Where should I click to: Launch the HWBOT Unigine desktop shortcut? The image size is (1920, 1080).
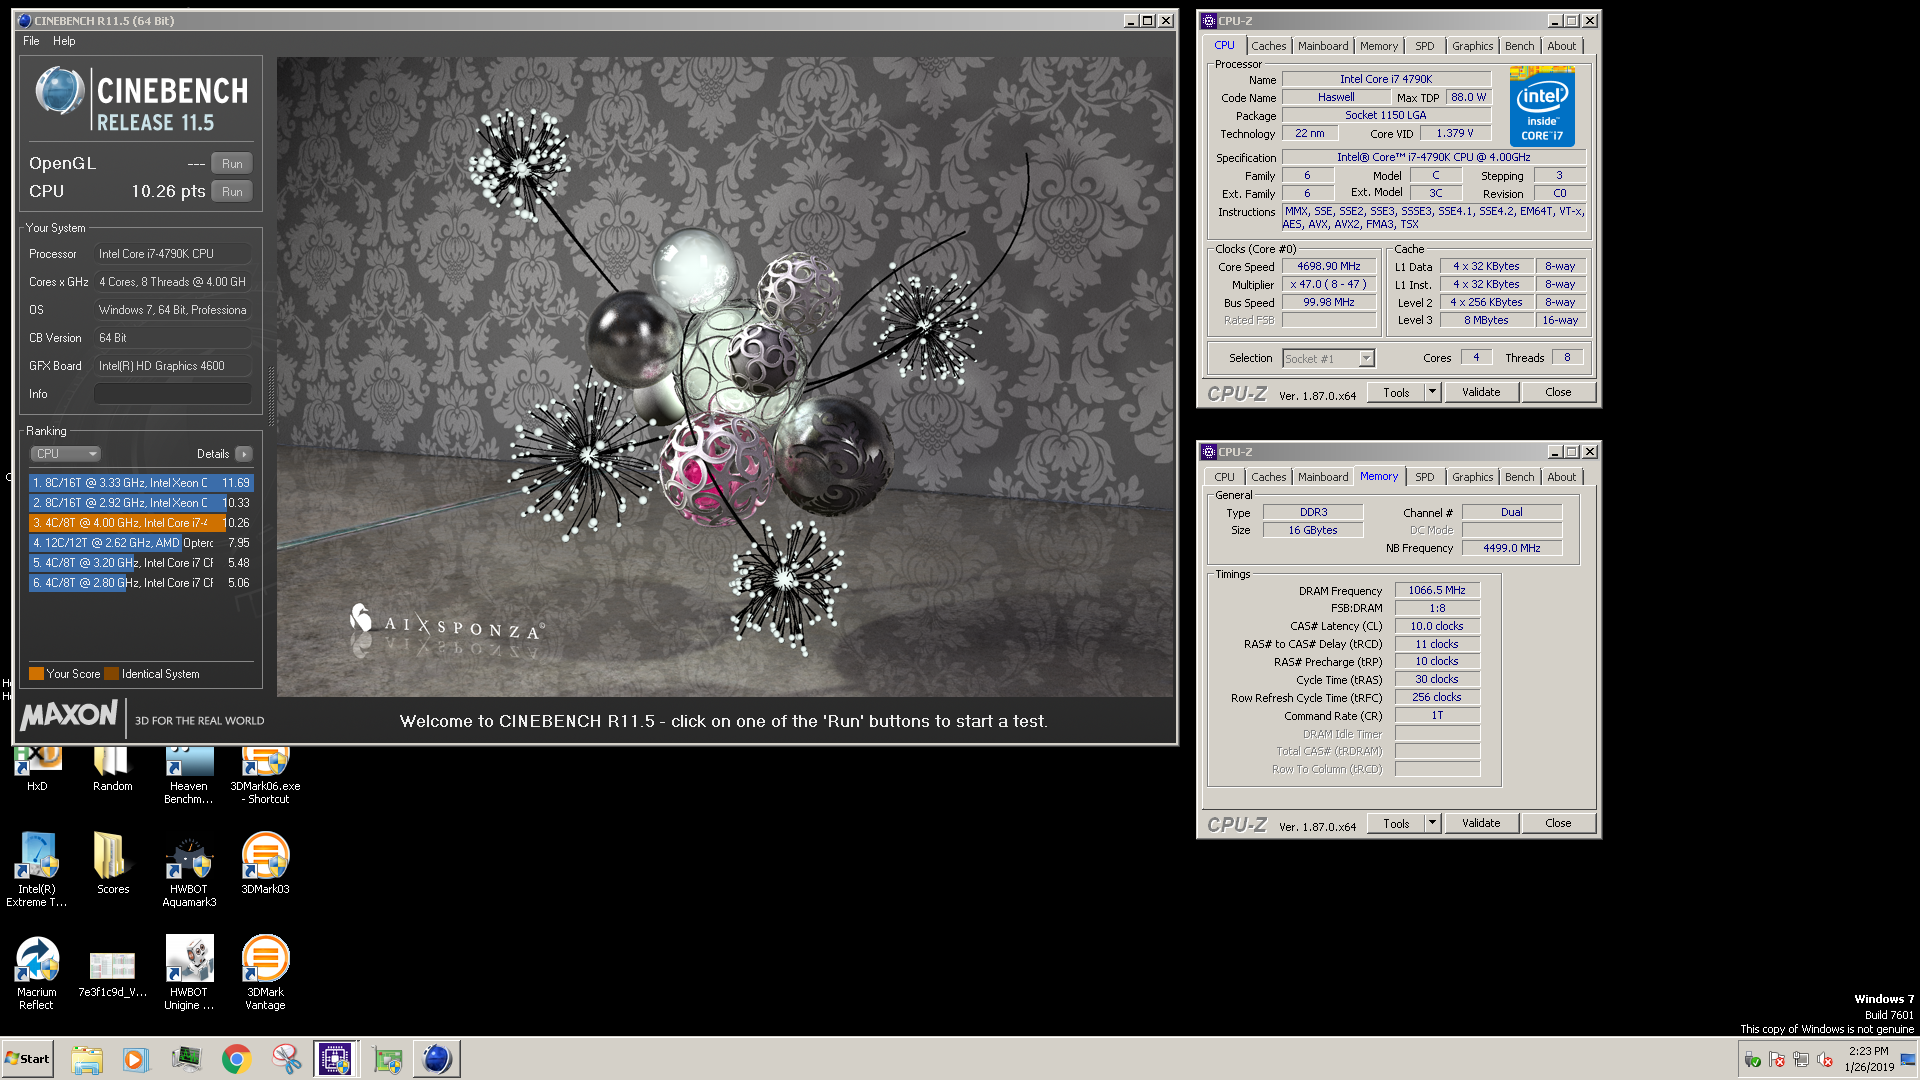(x=189, y=972)
